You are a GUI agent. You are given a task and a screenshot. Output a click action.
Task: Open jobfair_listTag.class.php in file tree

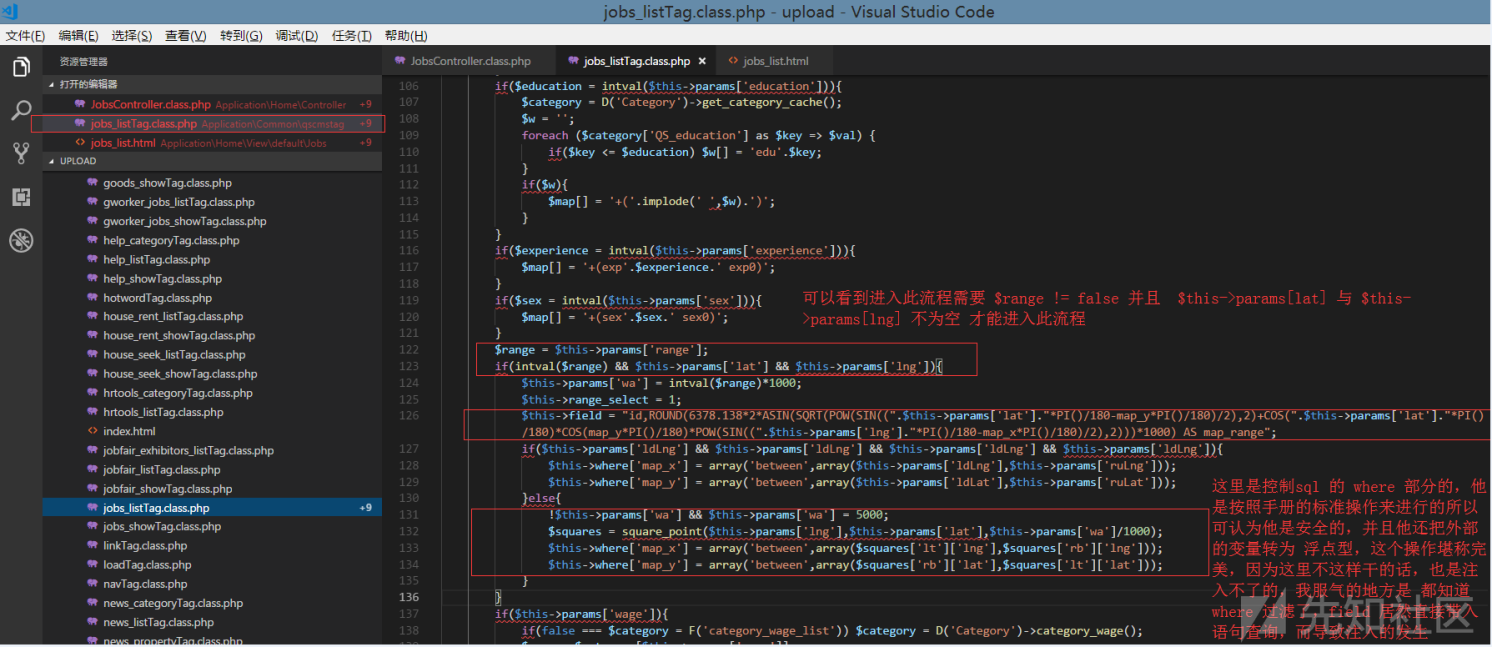pyautogui.click(x=161, y=469)
